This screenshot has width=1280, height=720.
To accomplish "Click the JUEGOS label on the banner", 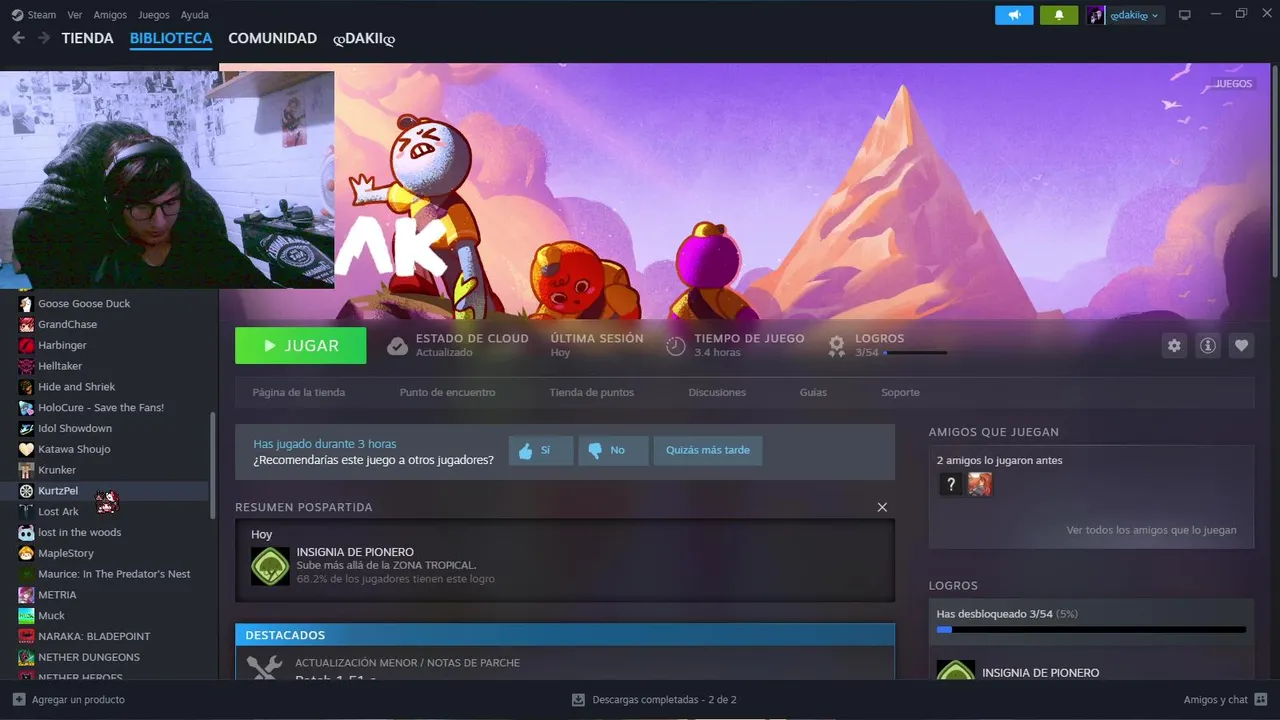I will pyautogui.click(x=1233, y=84).
